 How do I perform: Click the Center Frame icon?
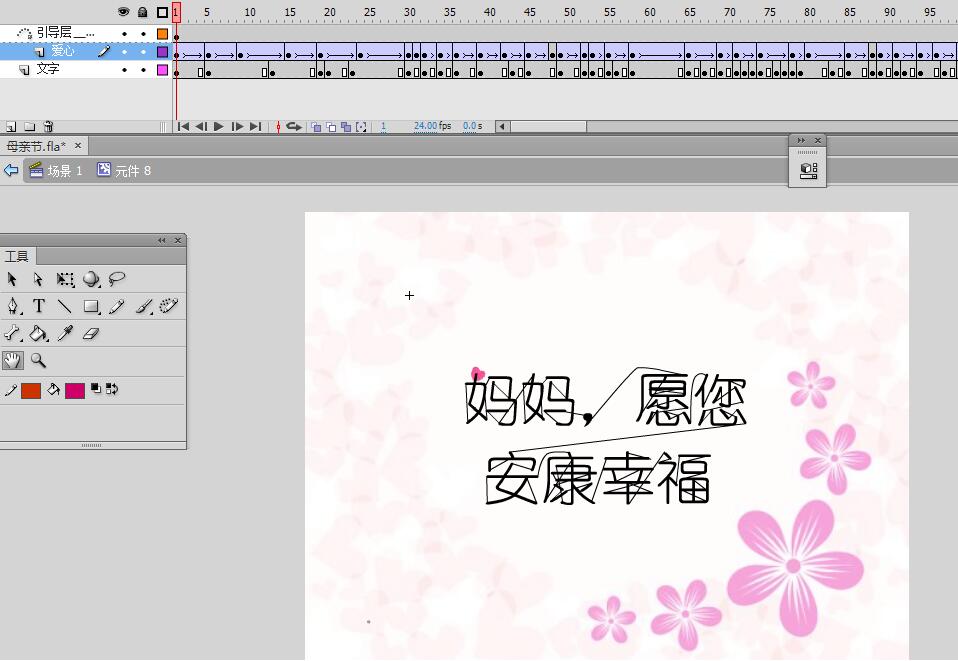click(x=278, y=126)
